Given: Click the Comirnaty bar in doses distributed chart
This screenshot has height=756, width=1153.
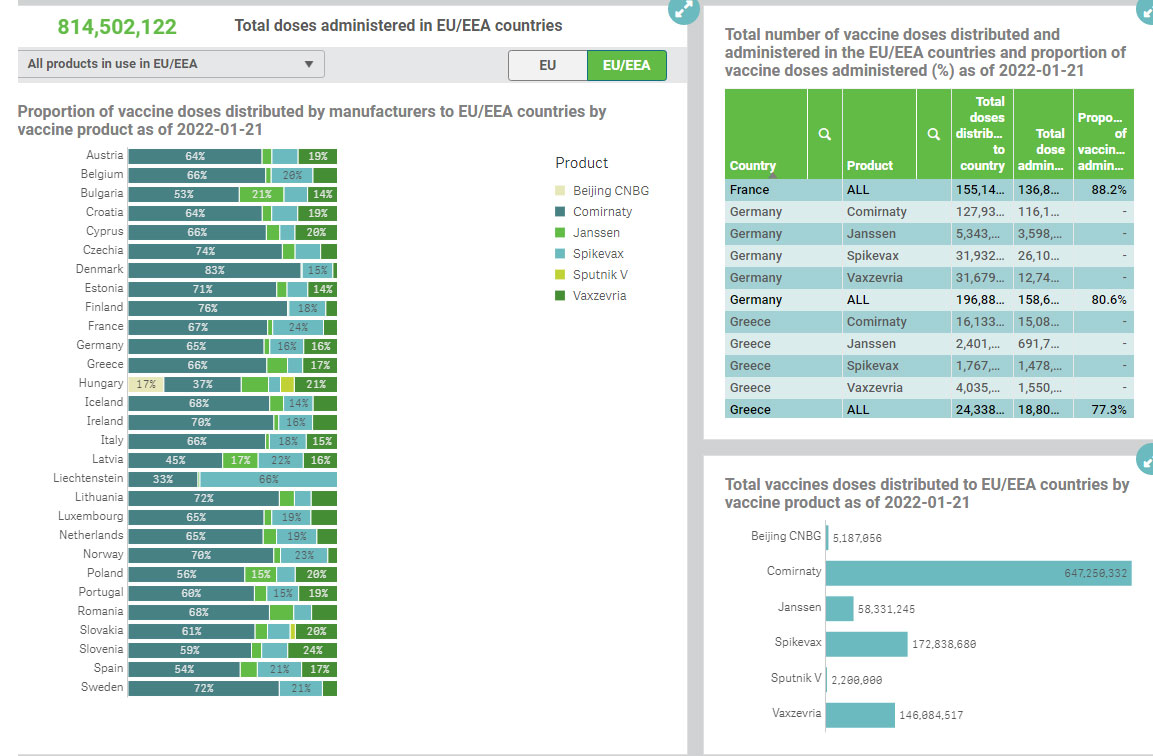Looking at the screenshot, I should point(979,573).
